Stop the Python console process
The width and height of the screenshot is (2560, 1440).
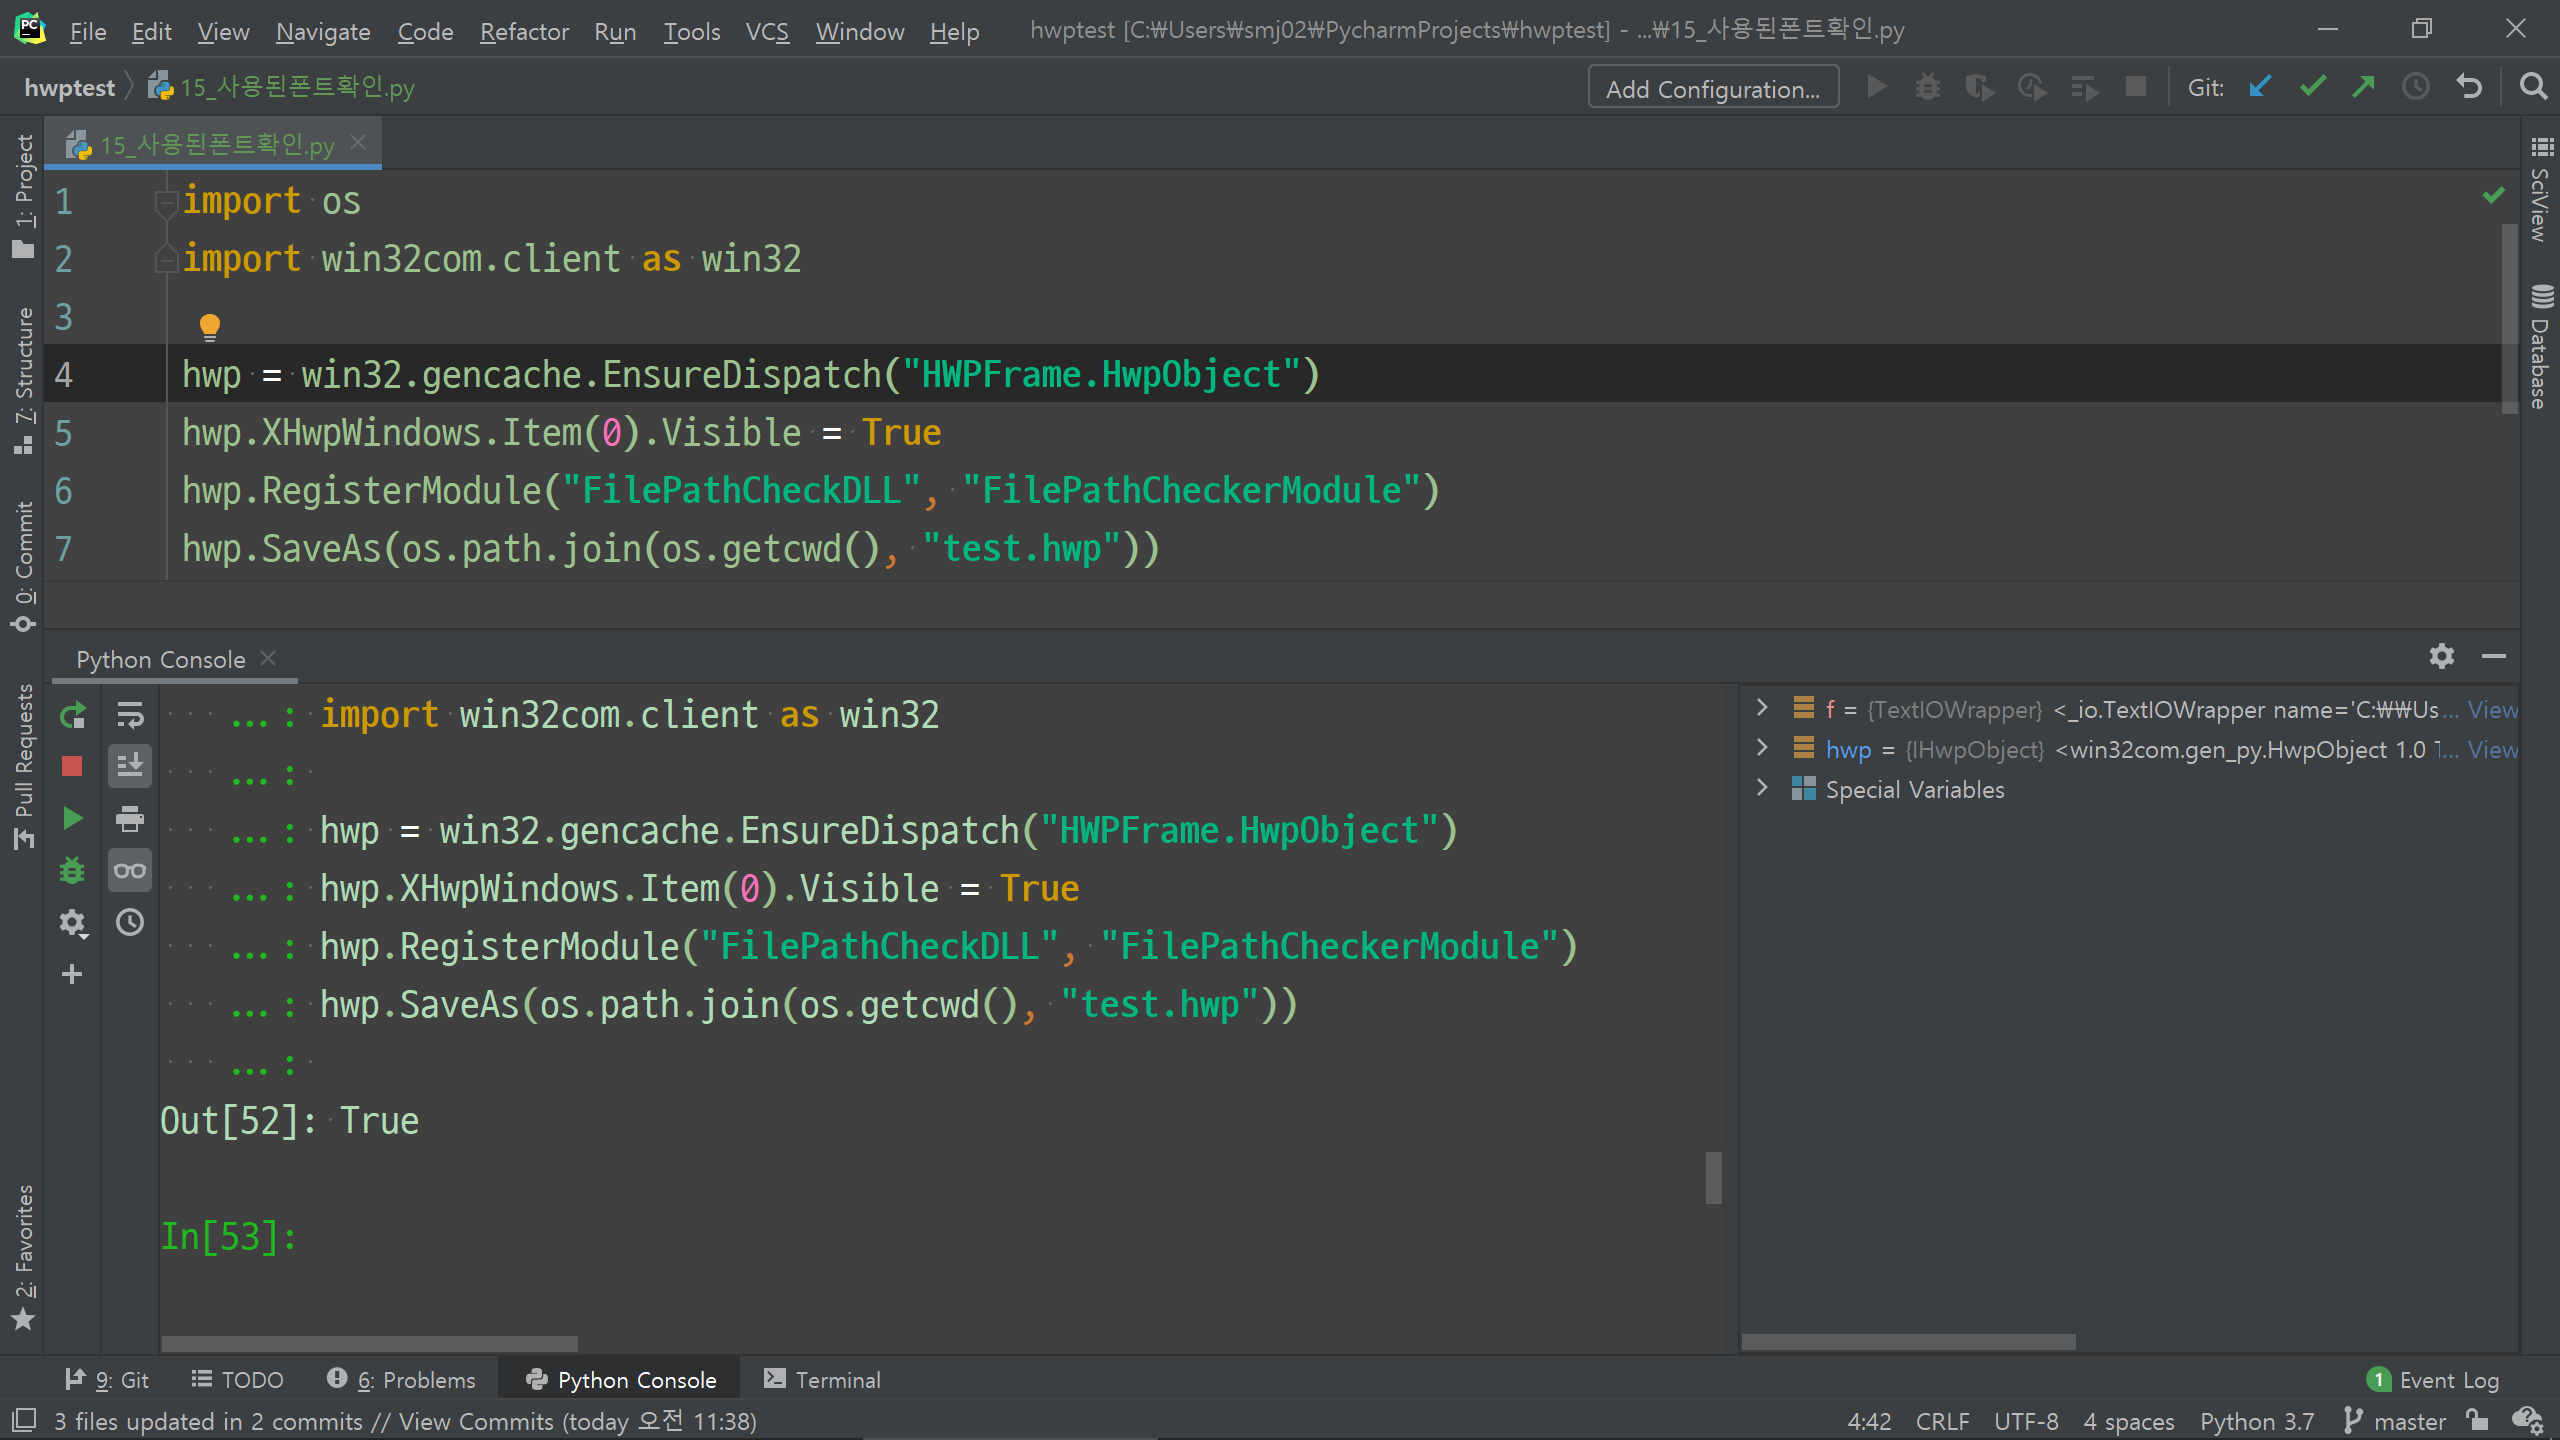coord(72,767)
